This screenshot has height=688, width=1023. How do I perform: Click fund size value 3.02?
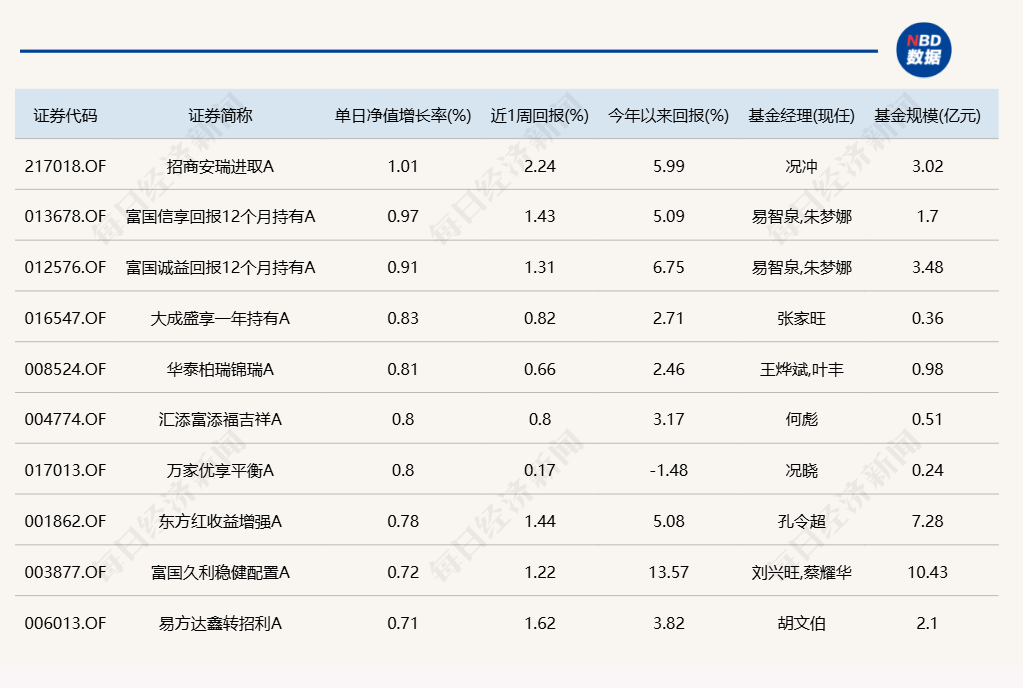pyautogui.click(x=927, y=166)
